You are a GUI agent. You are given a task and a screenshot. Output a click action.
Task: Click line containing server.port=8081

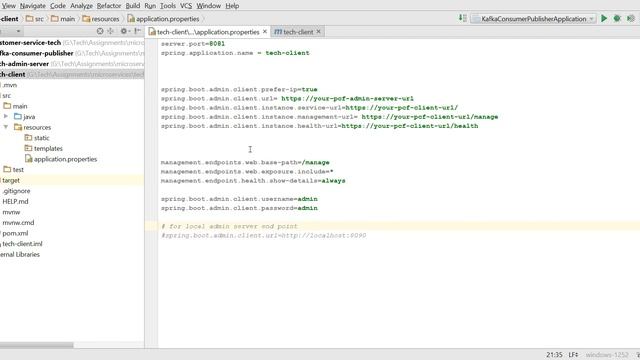[x=193, y=44]
